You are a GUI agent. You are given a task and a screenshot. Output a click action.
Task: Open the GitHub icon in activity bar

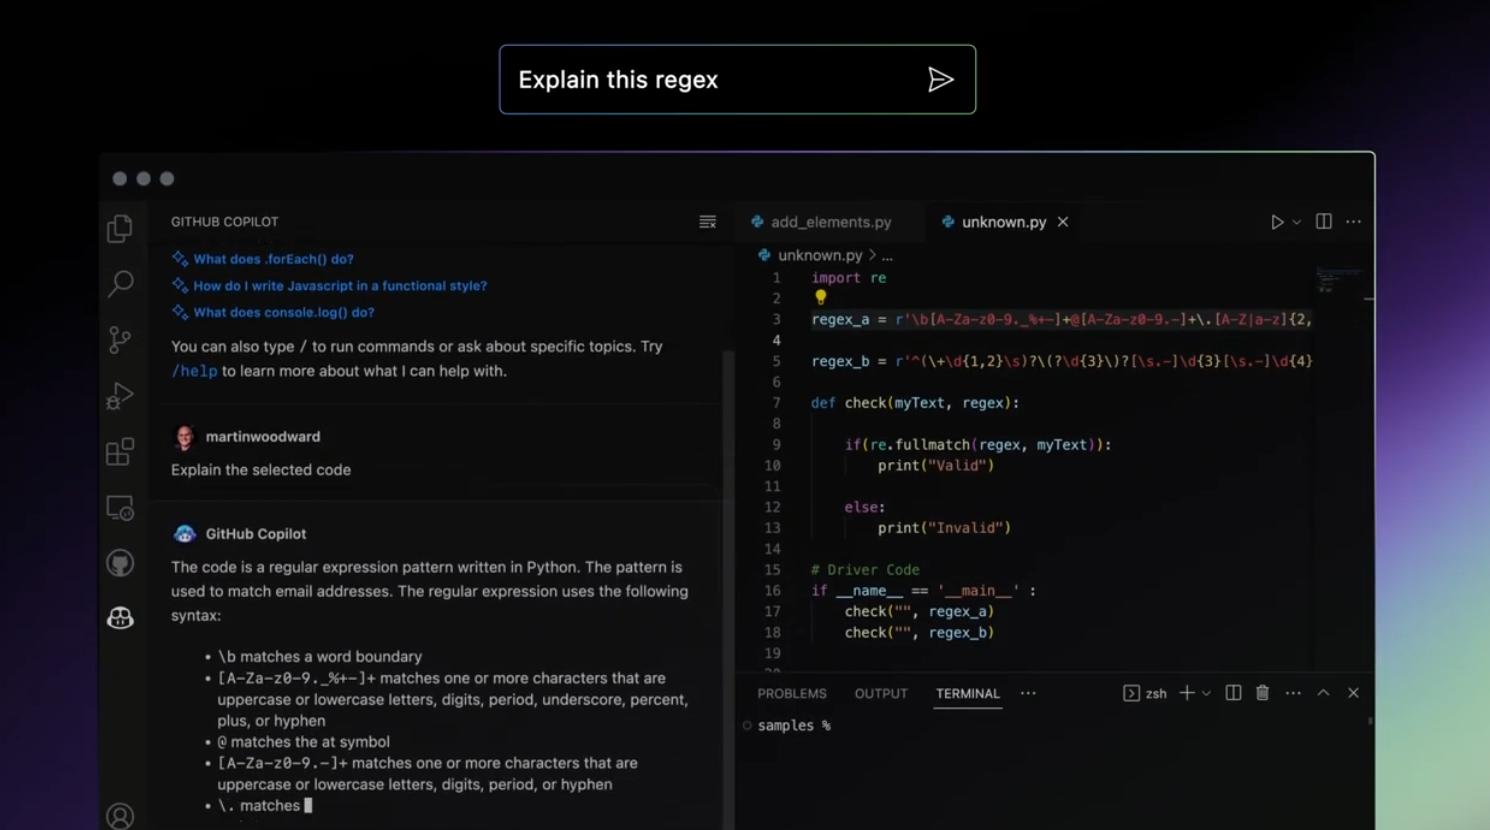[120, 563]
